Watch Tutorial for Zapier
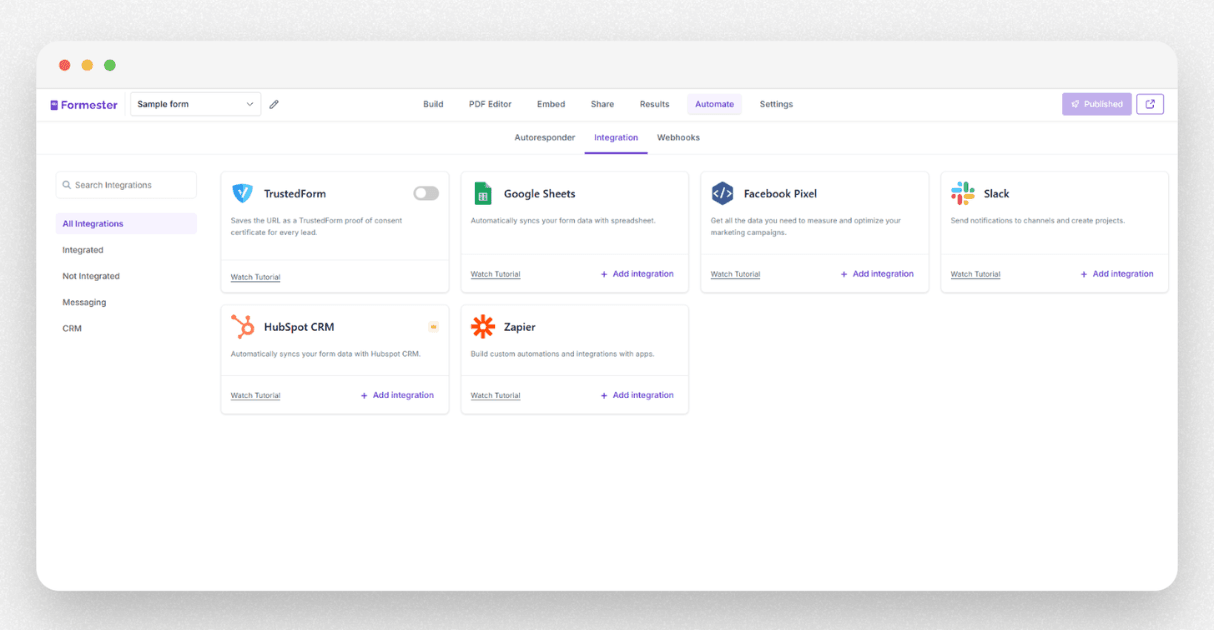 coord(495,395)
